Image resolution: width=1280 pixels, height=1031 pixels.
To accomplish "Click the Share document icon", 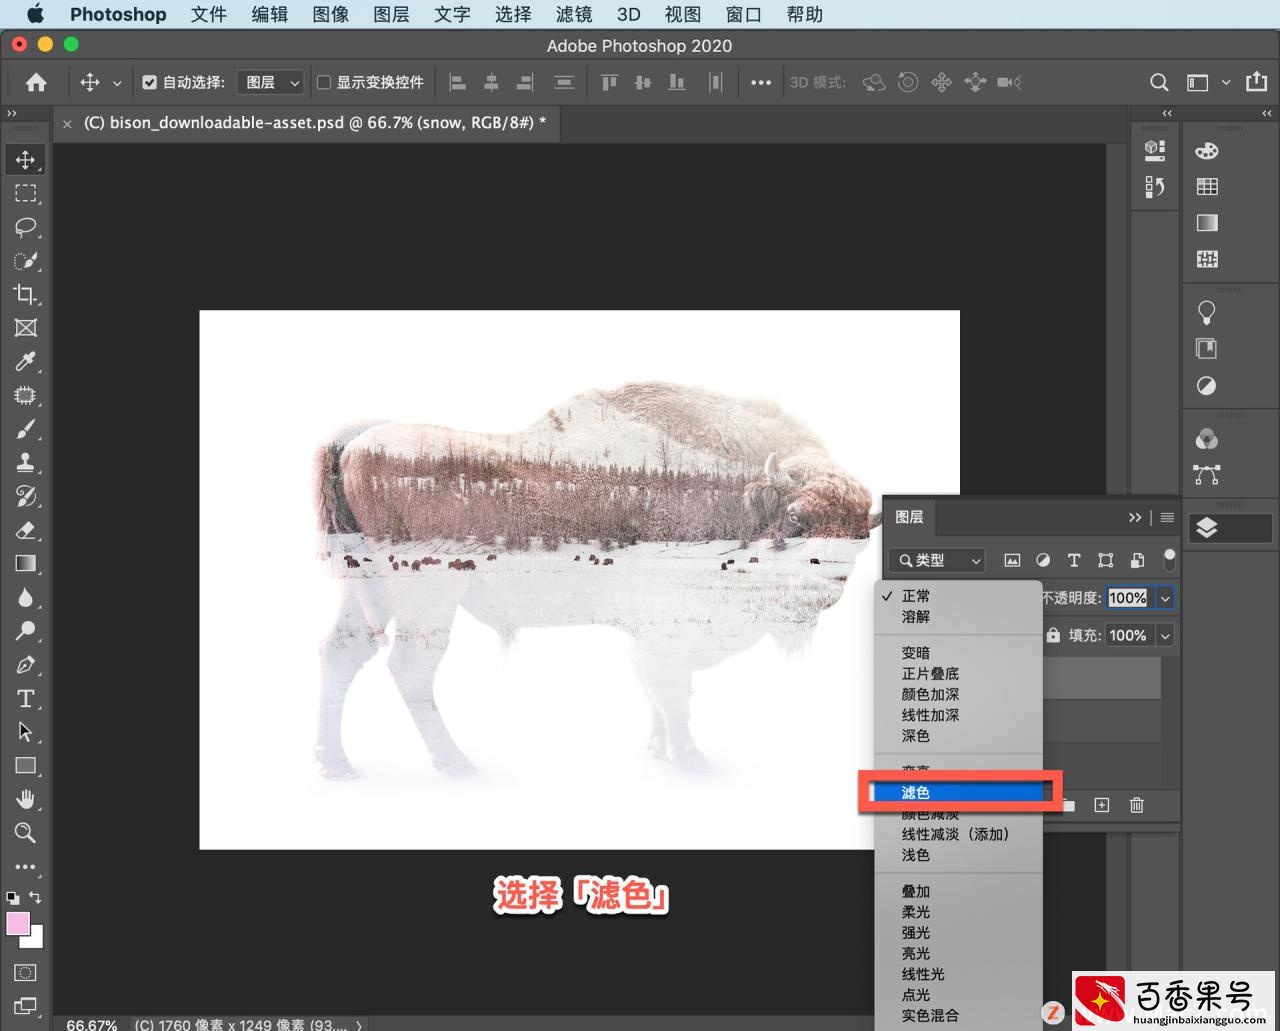I will 1257,82.
